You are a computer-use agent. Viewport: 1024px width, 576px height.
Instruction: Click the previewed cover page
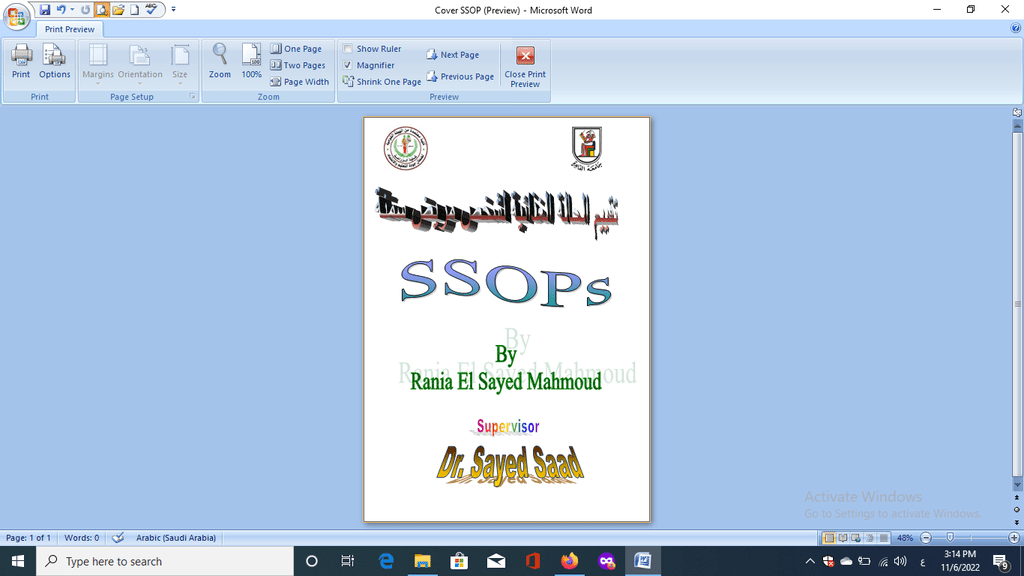click(x=507, y=319)
